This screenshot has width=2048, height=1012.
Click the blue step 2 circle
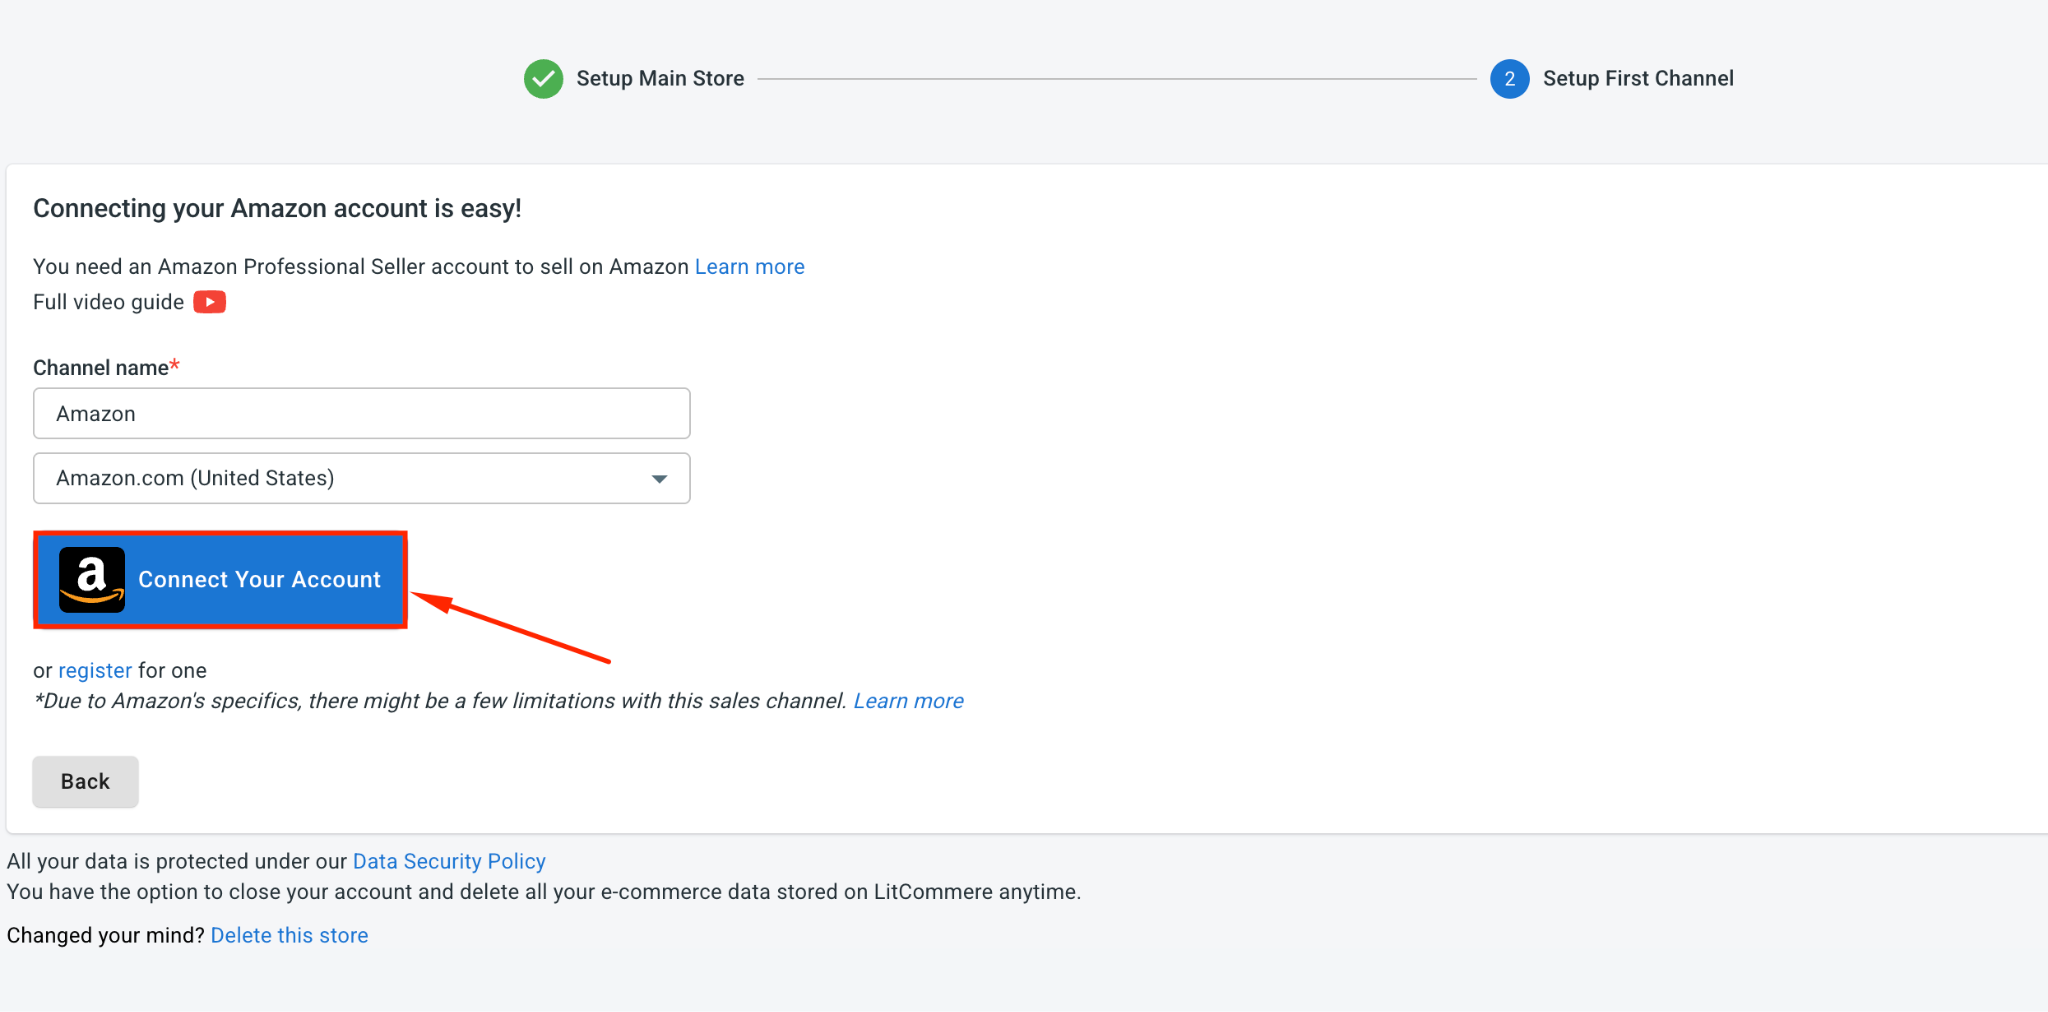point(1509,79)
